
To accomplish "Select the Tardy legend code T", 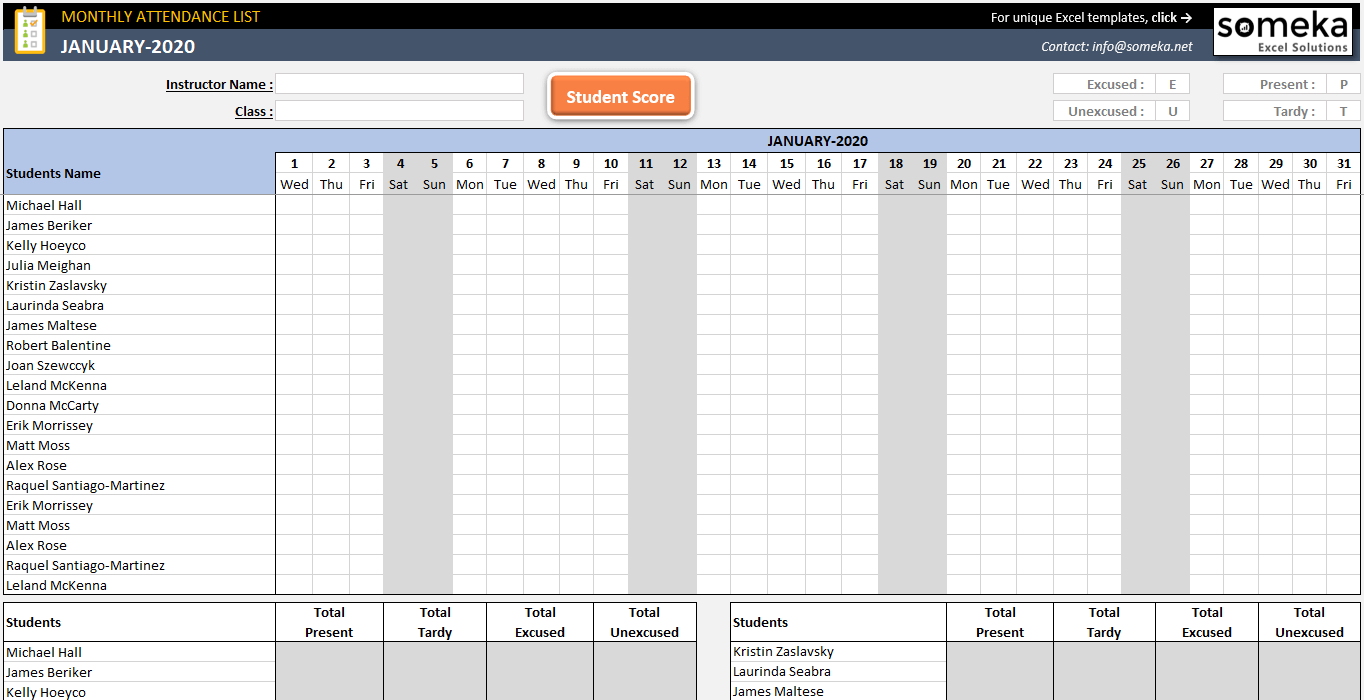I will pyautogui.click(x=1344, y=110).
